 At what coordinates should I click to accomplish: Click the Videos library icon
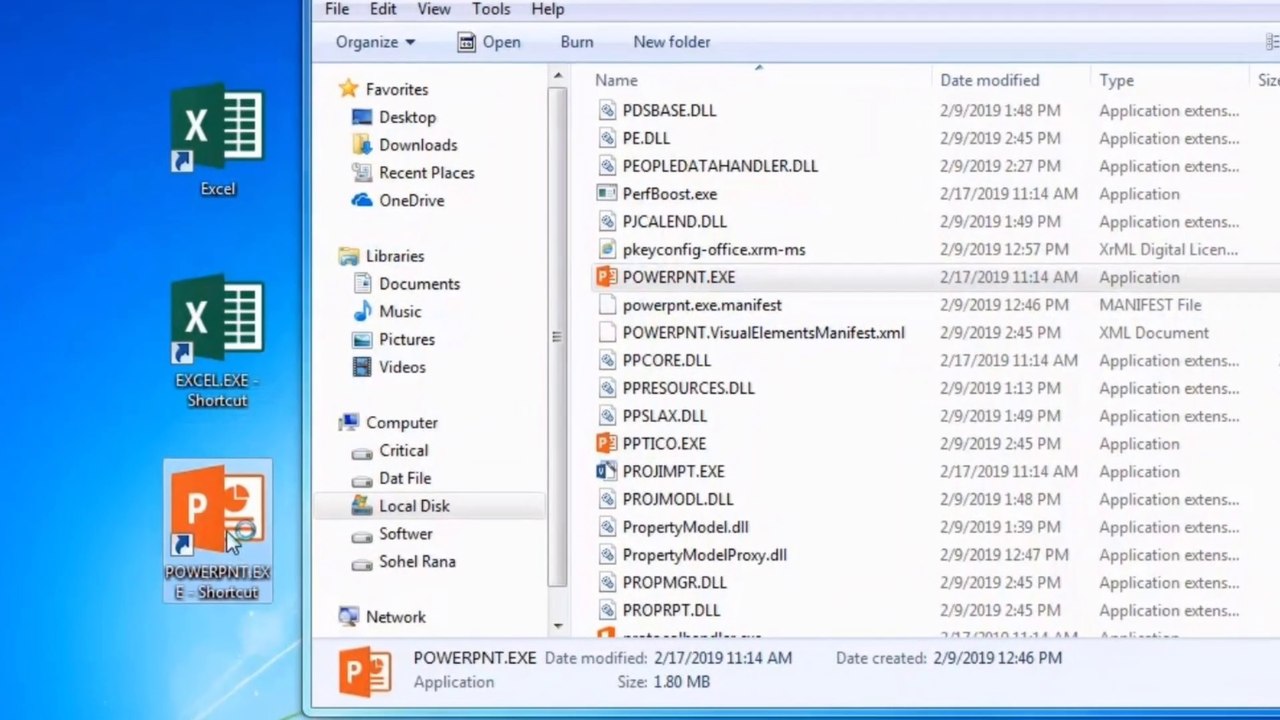[362, 367]
